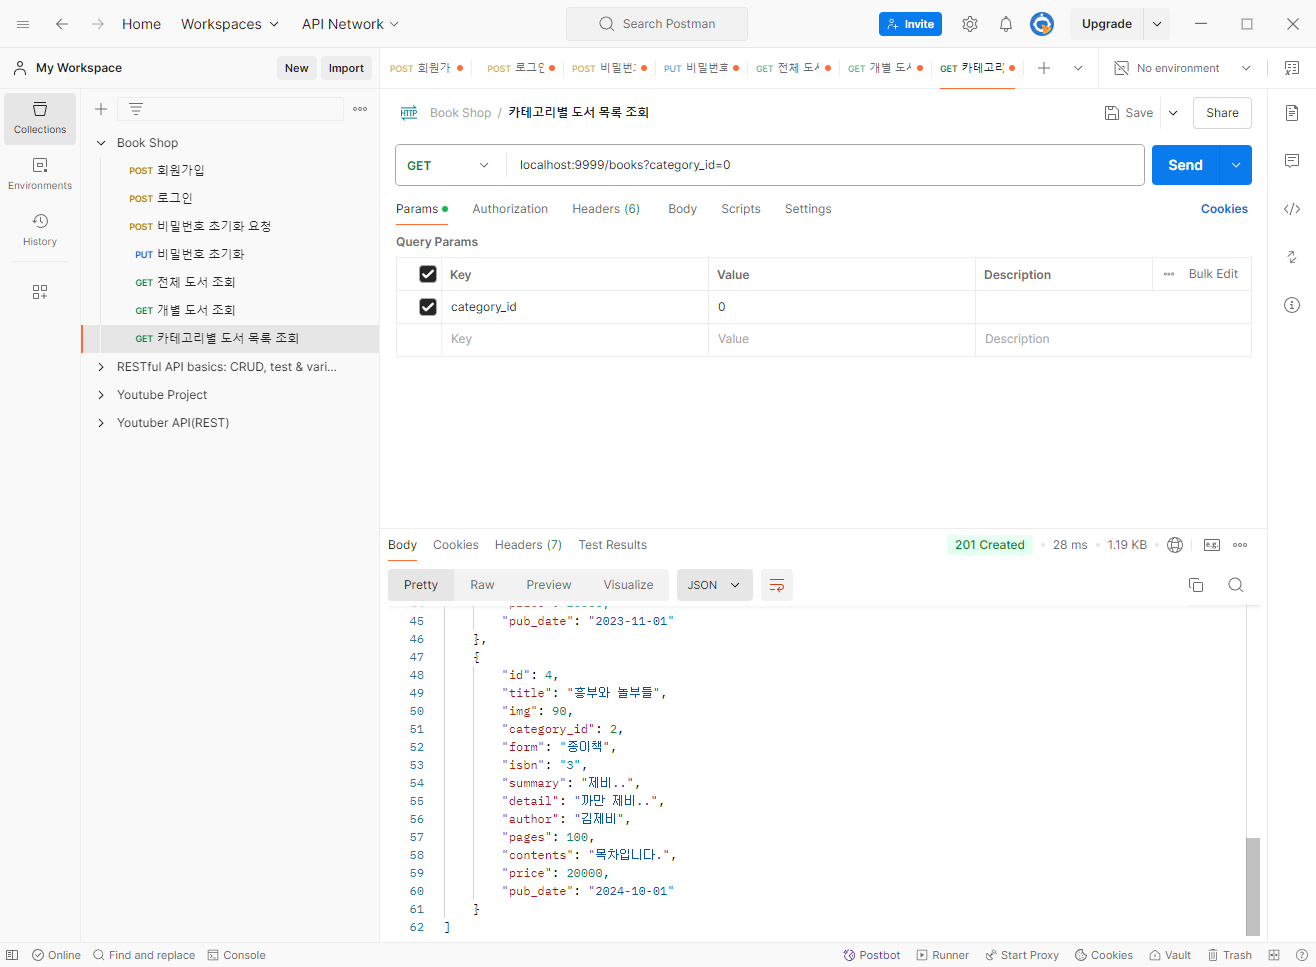Open environment quick look icon
The image size is (1316, 967).
pos(1292,68)
